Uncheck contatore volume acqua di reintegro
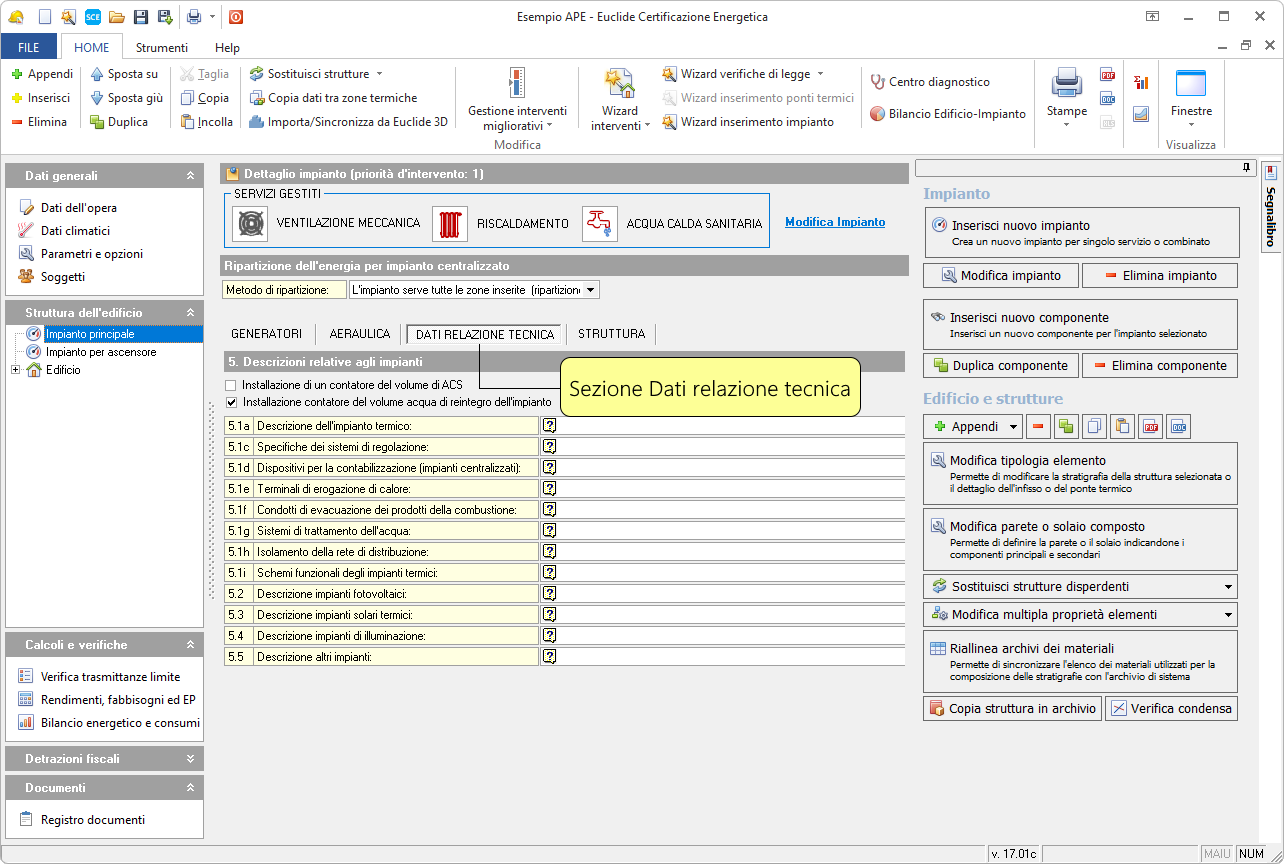 coord(231,402)
